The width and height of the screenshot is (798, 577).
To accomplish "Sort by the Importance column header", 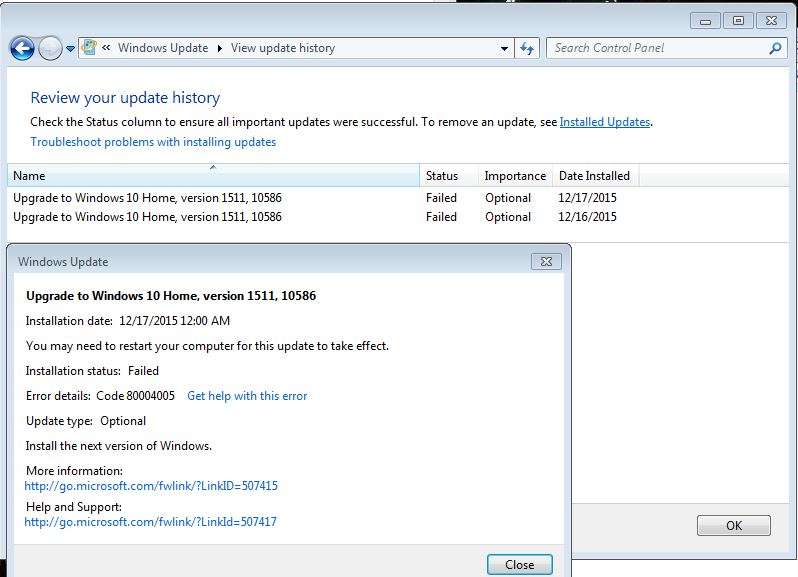I will click(x=515, y=176).
